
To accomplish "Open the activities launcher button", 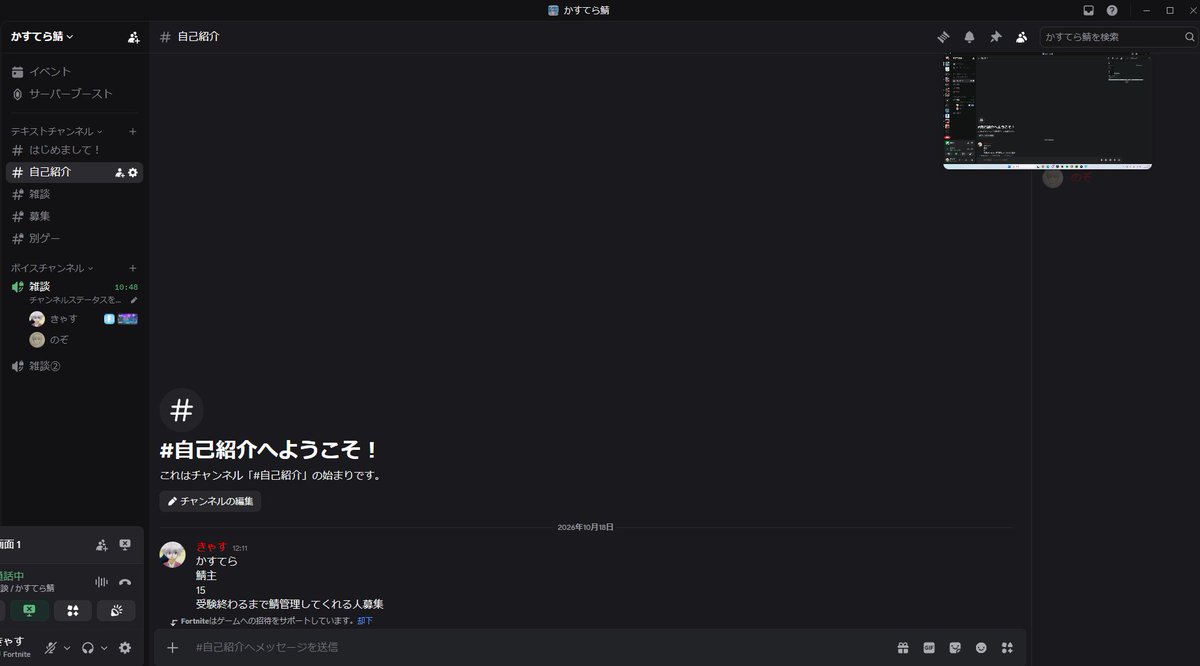I will click(x=73, y=611).
